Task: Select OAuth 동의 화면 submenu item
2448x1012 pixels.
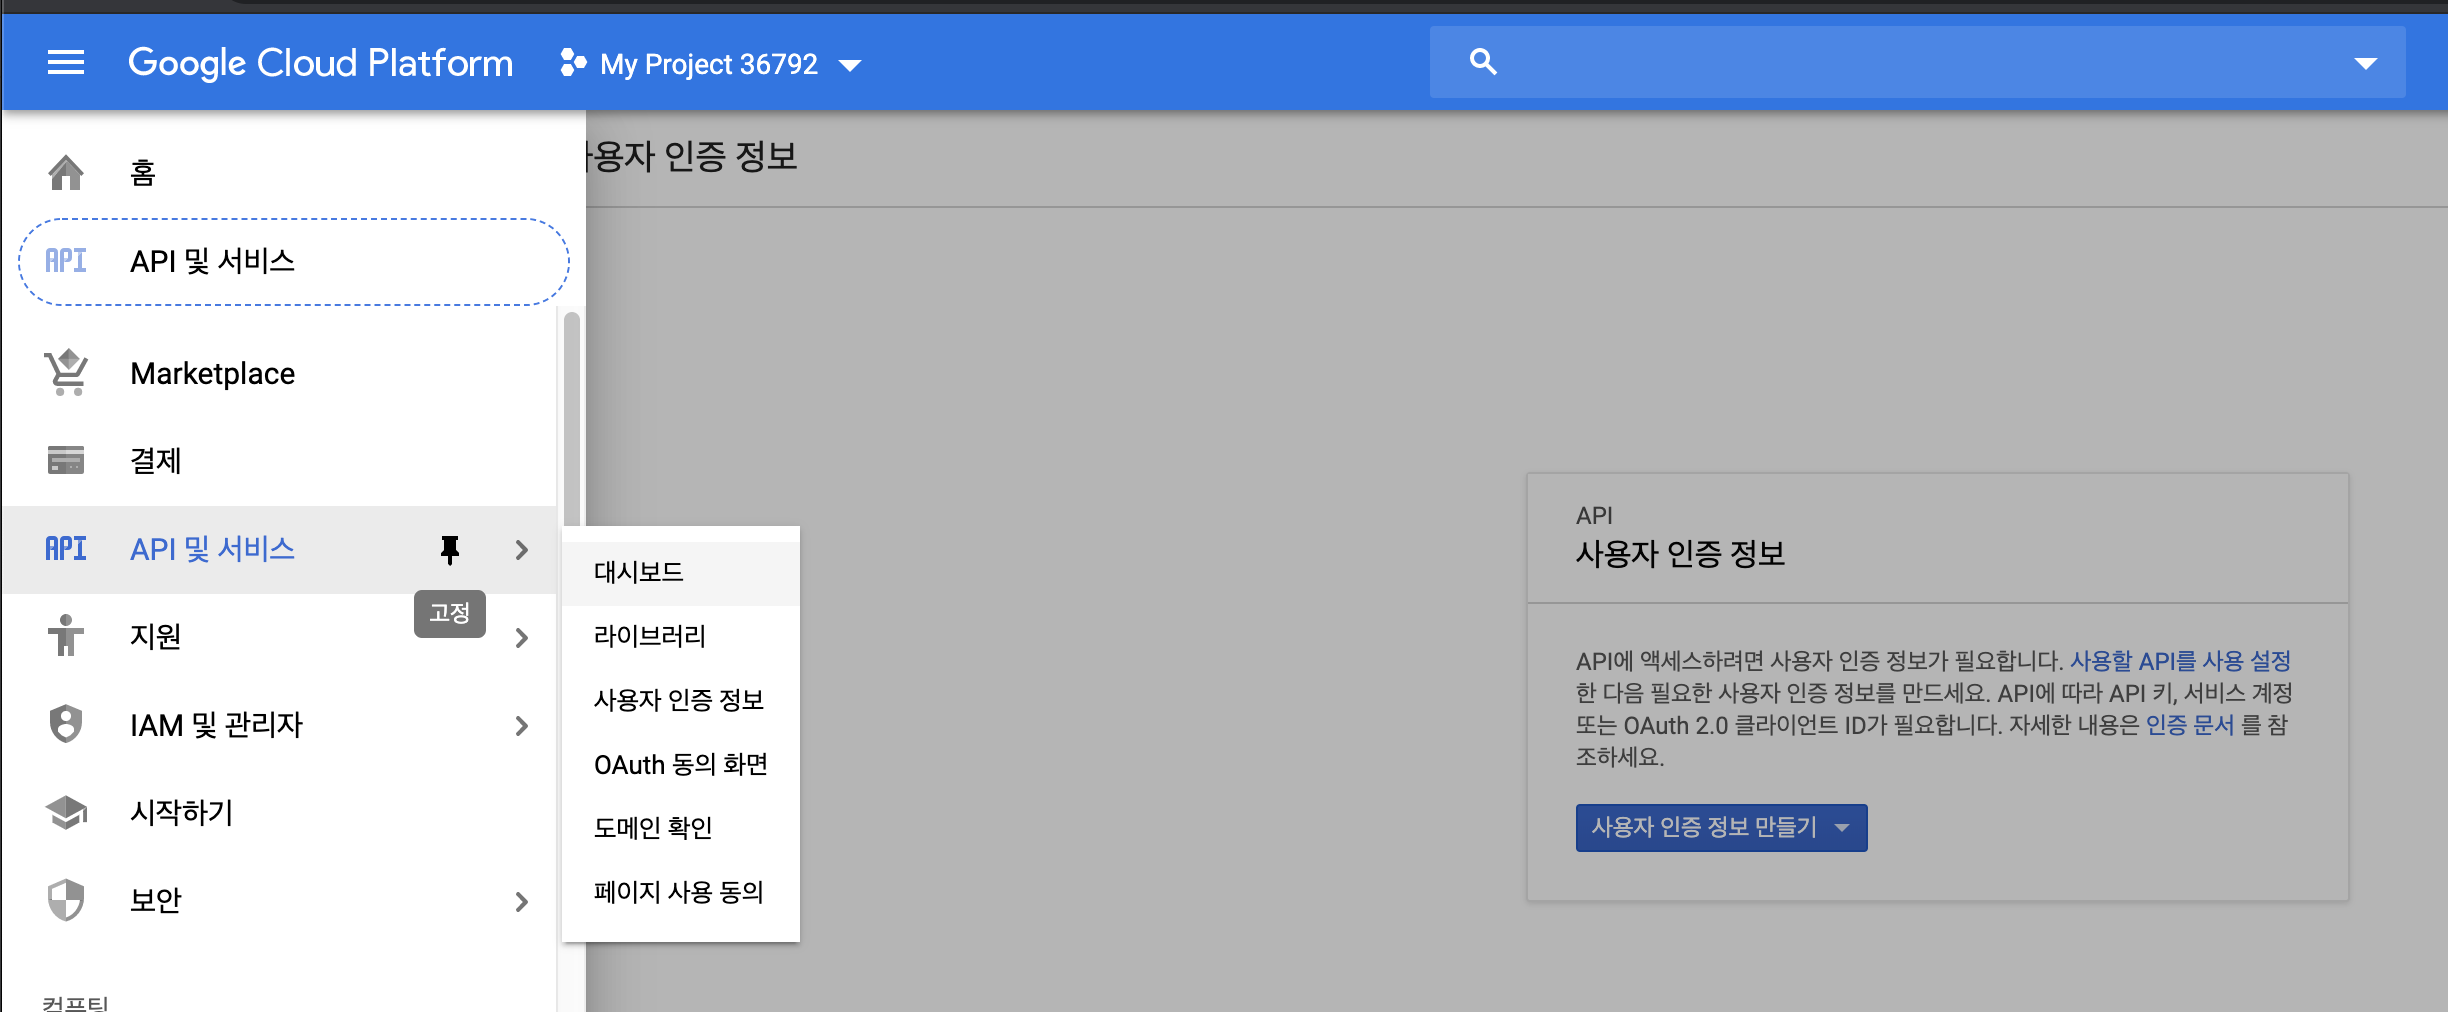Action: tap(681, 764)
